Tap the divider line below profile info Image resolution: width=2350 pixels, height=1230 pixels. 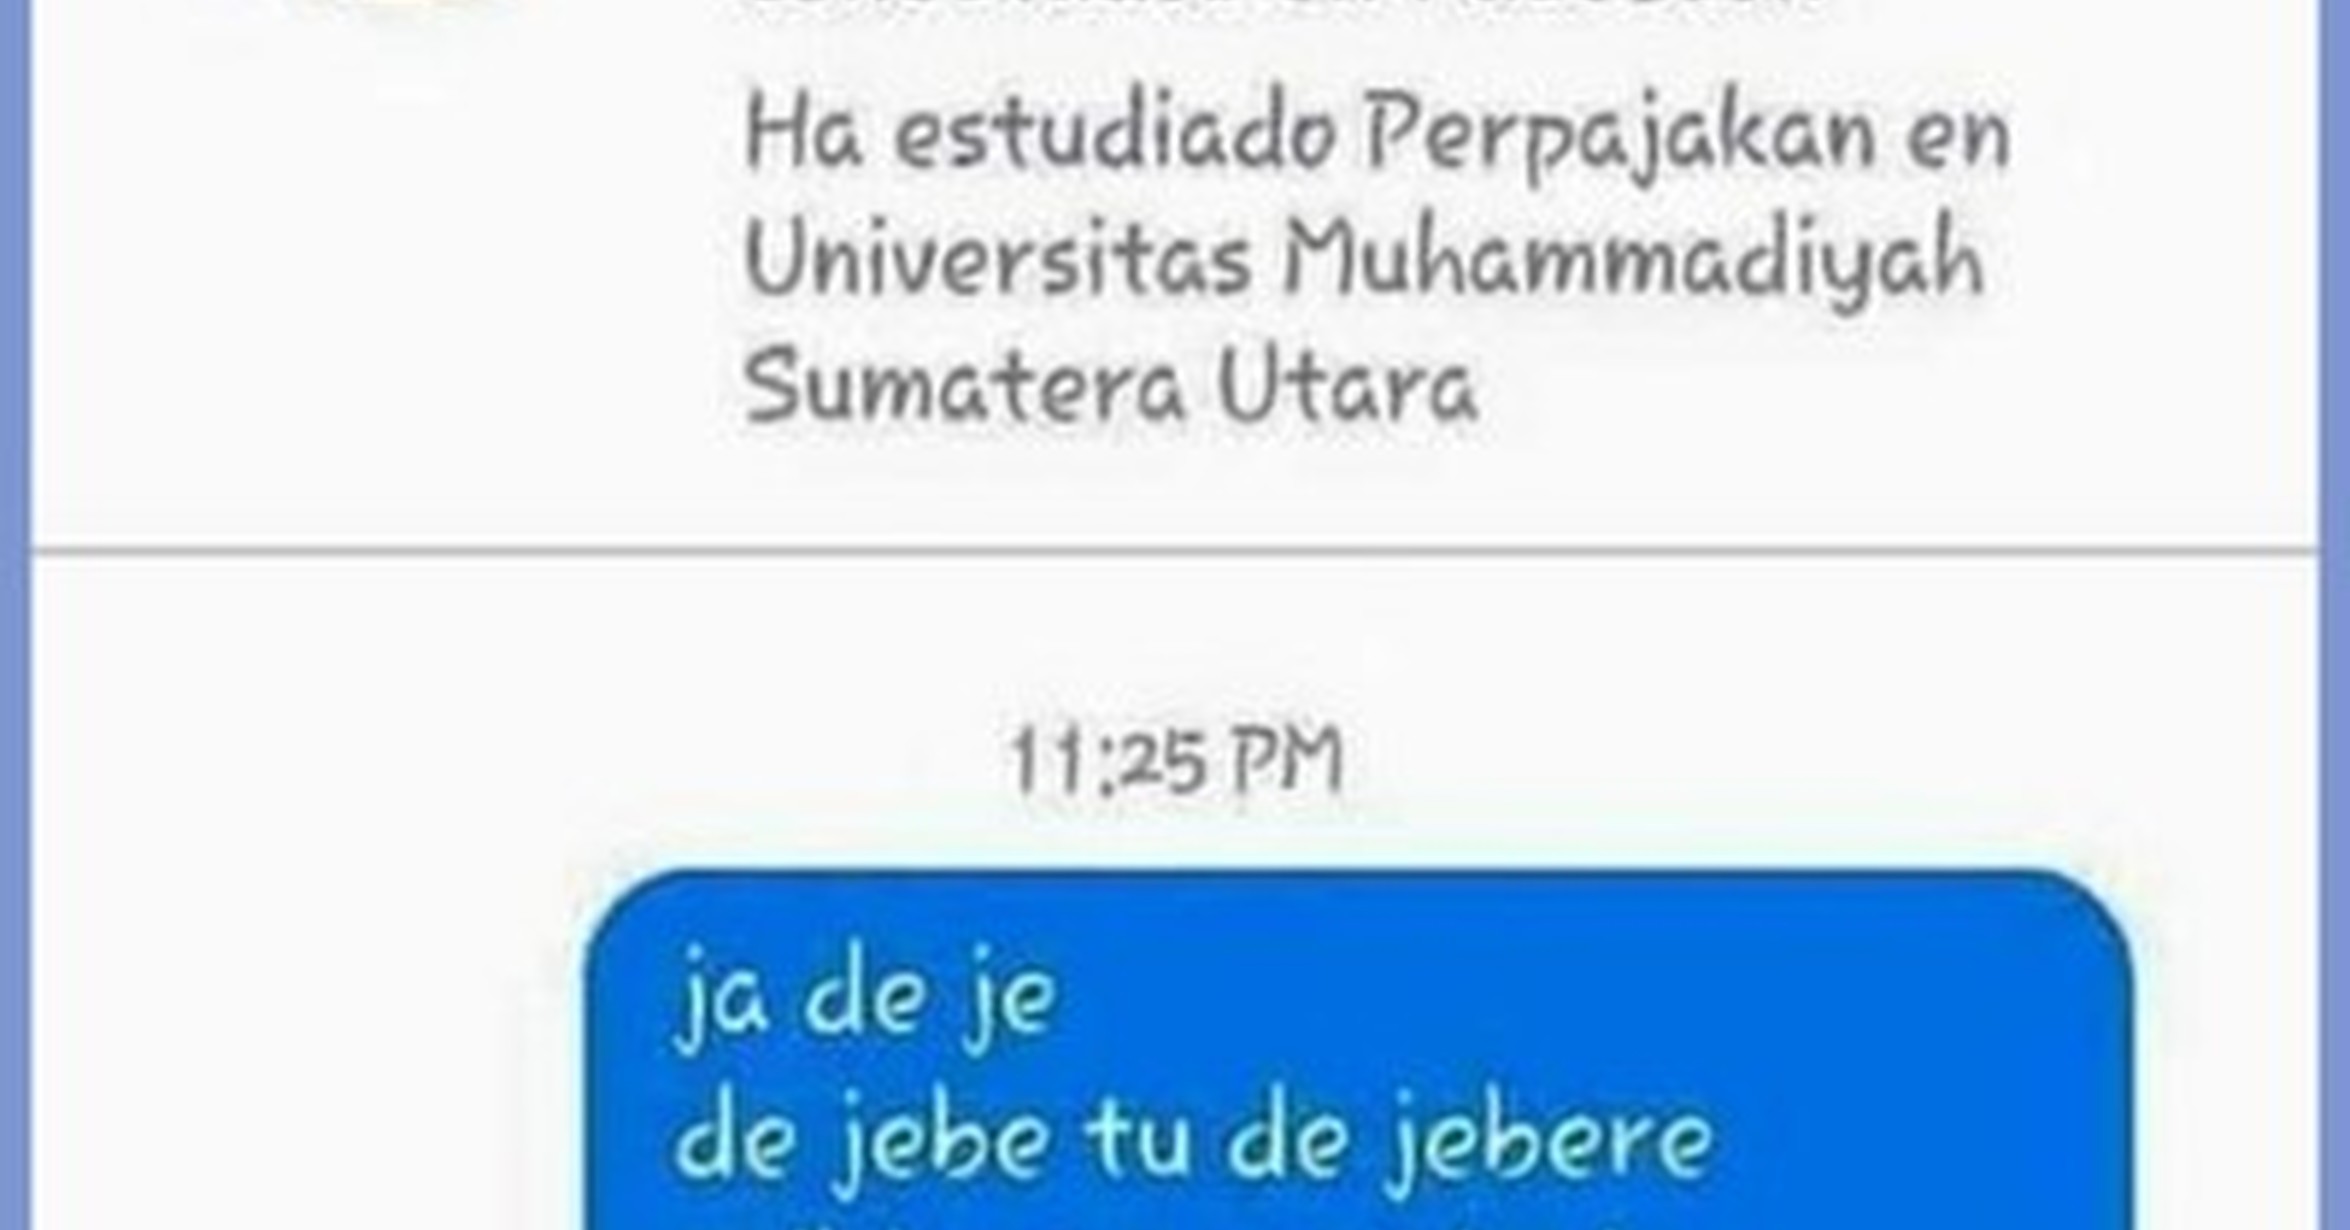[x=1175, y=550]
